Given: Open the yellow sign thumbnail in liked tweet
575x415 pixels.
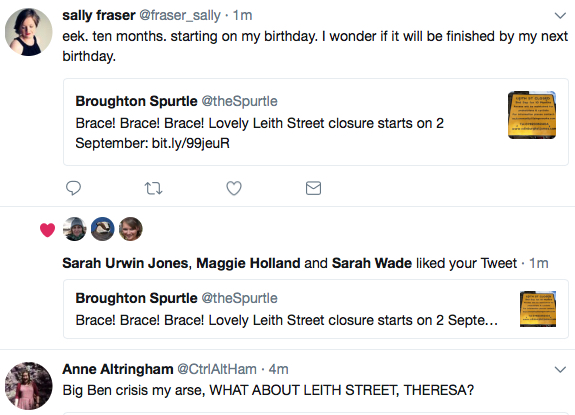Looking at the screenshot, I should pos(538,309).
